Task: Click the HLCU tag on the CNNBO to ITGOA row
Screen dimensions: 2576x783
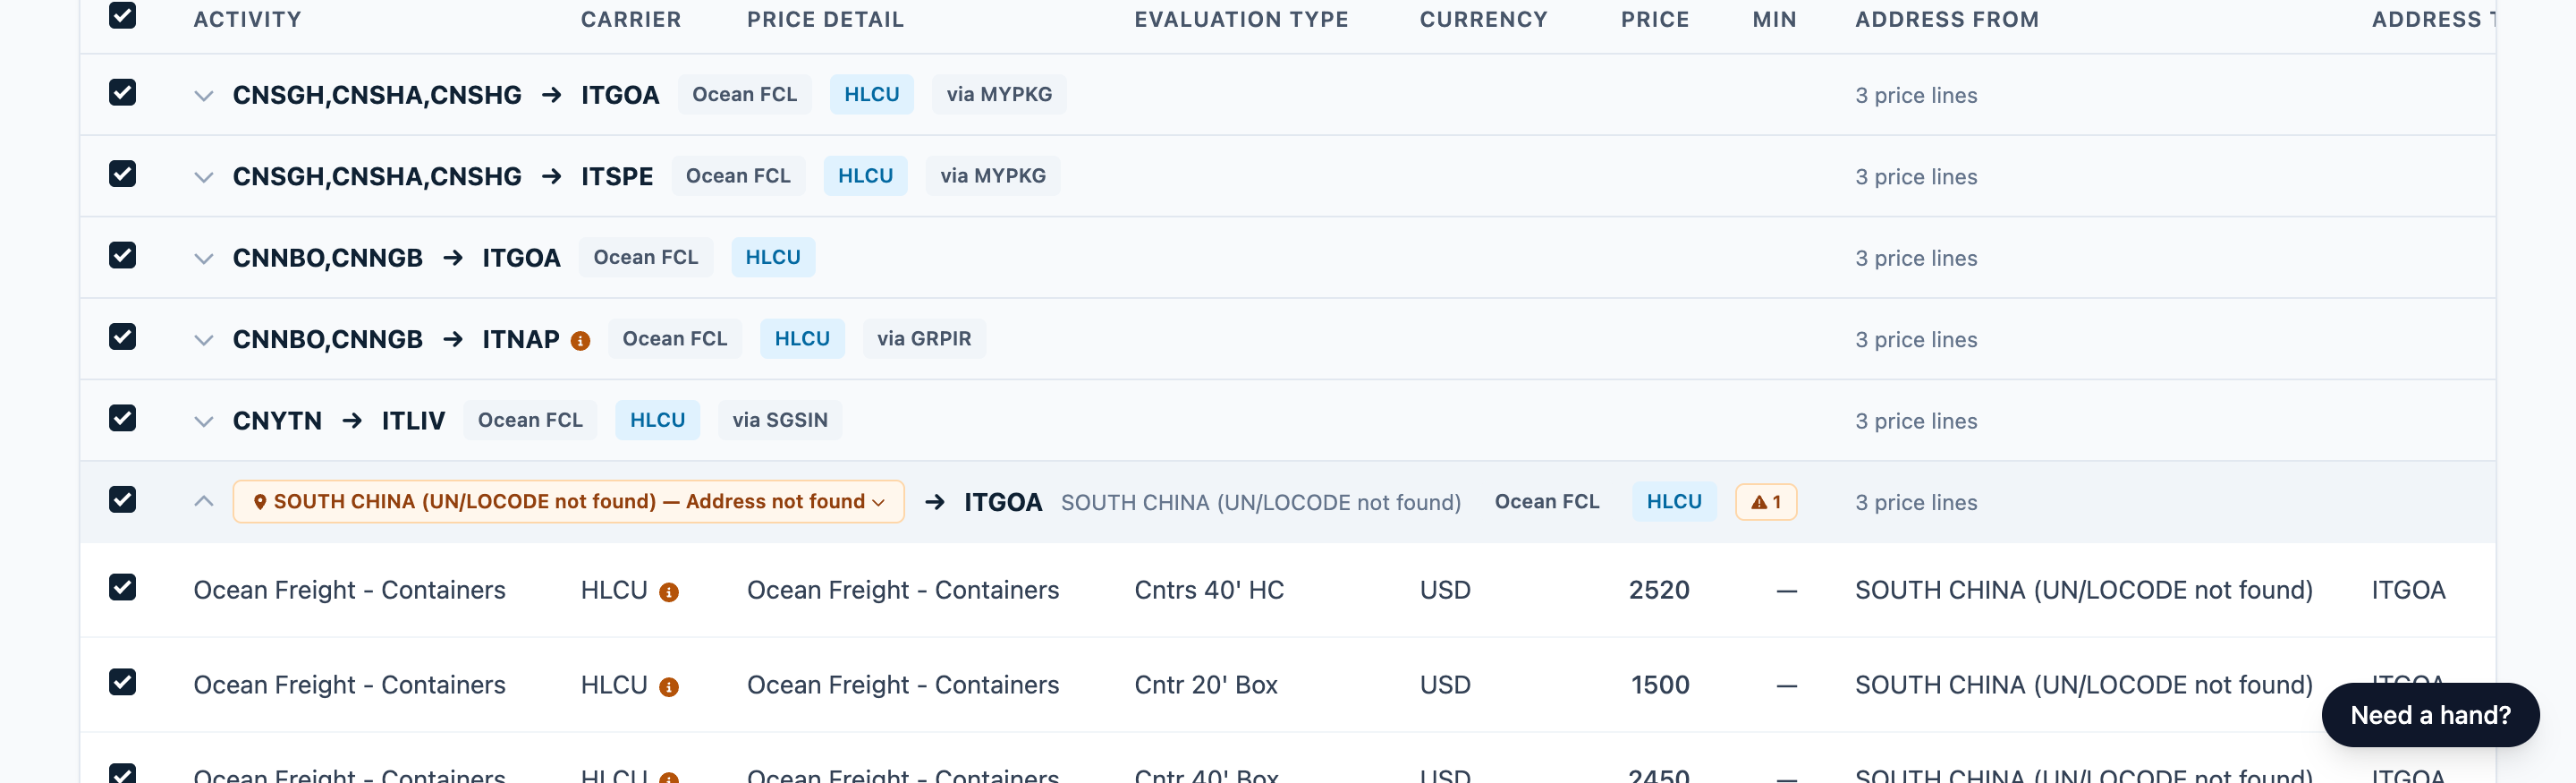Action: [773, 257]
